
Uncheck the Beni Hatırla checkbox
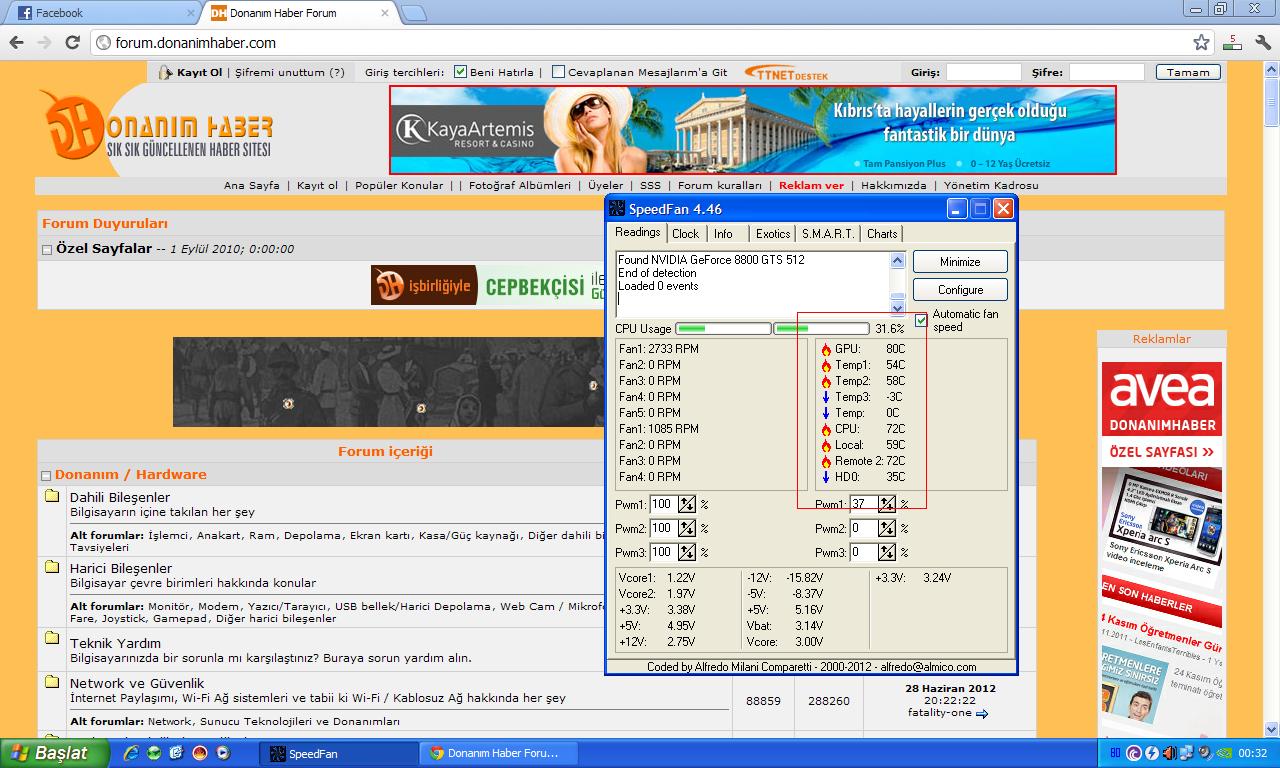tap(461, 72)
